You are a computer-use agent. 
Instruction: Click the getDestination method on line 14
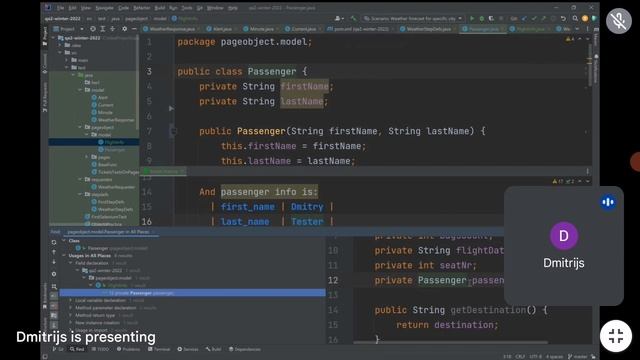(488, 310)
